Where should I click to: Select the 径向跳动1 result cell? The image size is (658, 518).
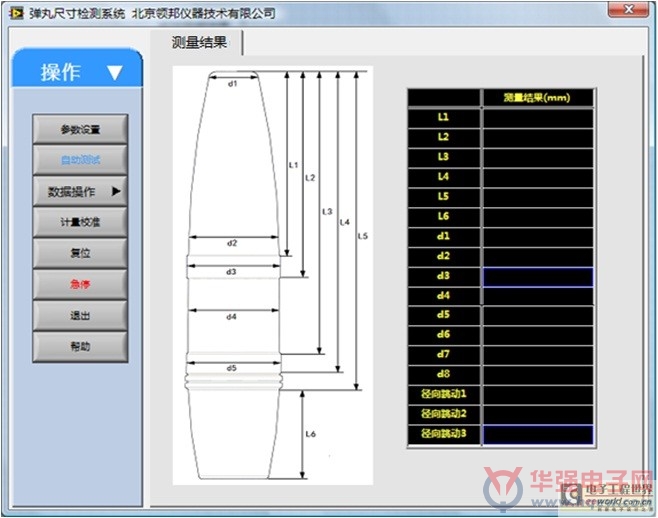(538, 394)
